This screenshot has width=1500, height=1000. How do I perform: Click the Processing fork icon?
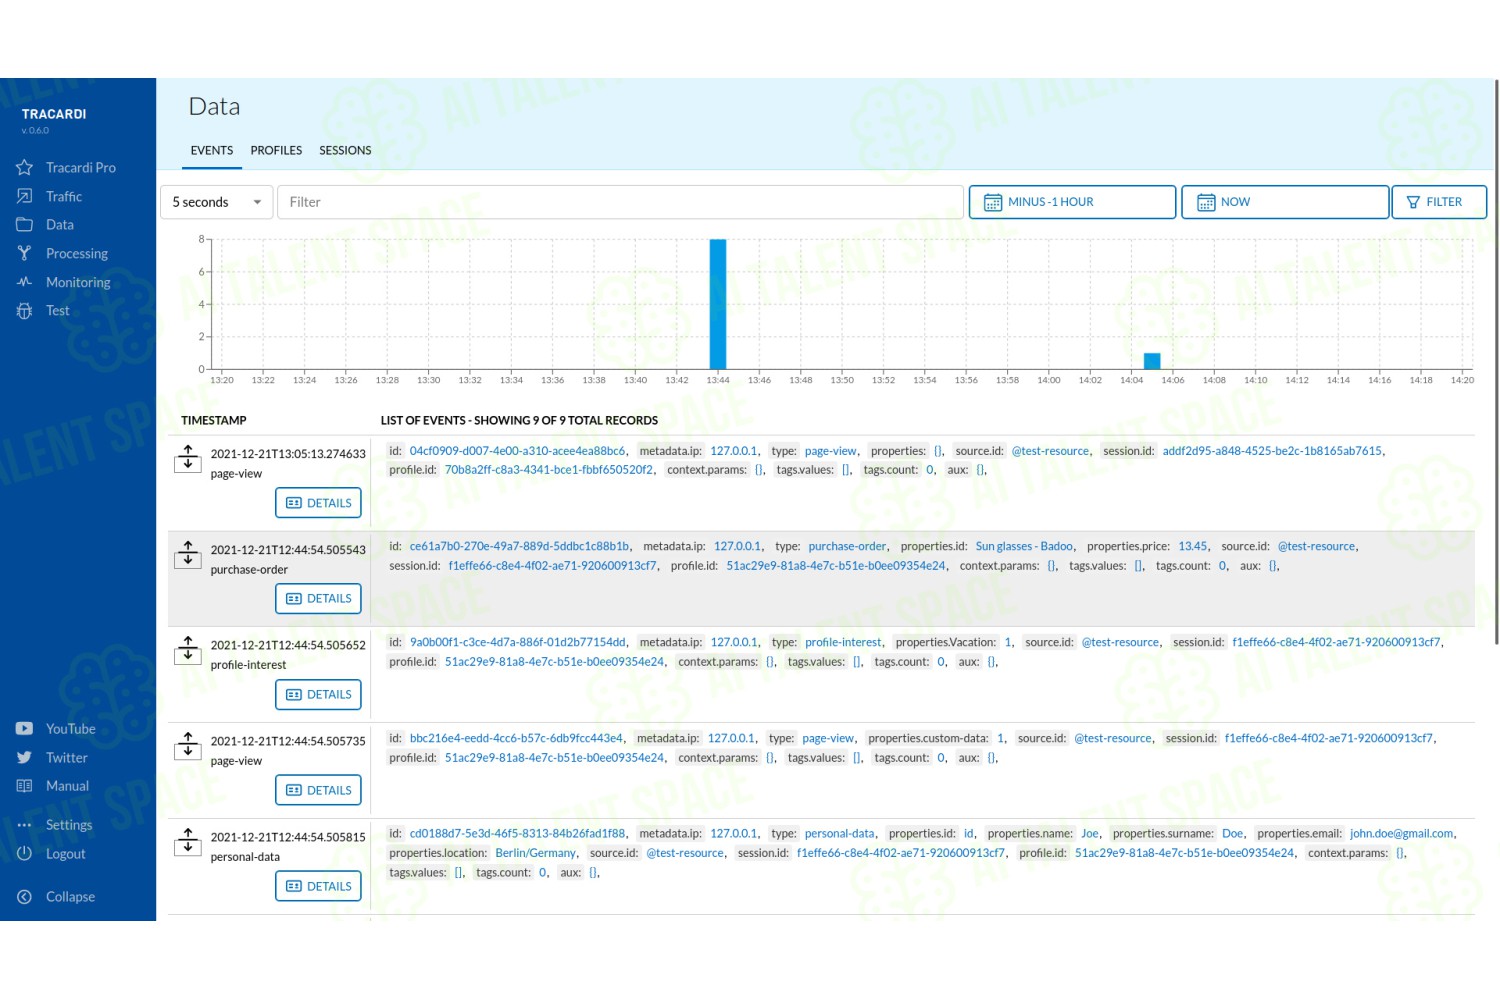(25, 253)
